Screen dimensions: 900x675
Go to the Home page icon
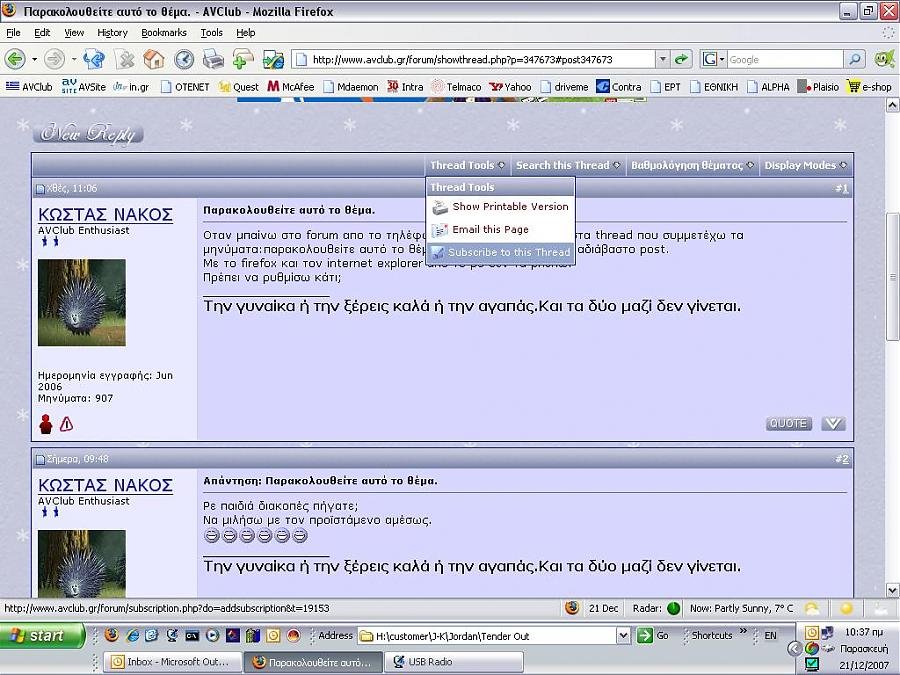coord(153,59)
